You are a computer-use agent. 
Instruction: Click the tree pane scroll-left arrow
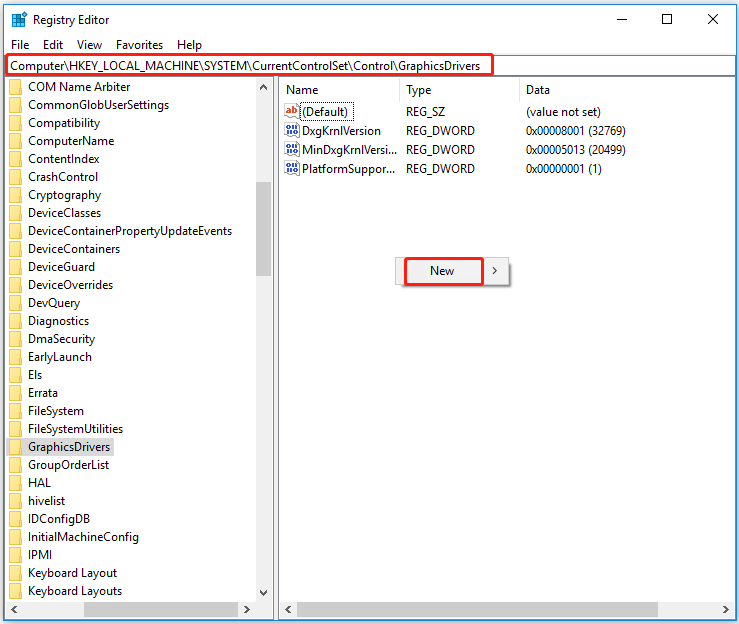[x=14, y=609]
